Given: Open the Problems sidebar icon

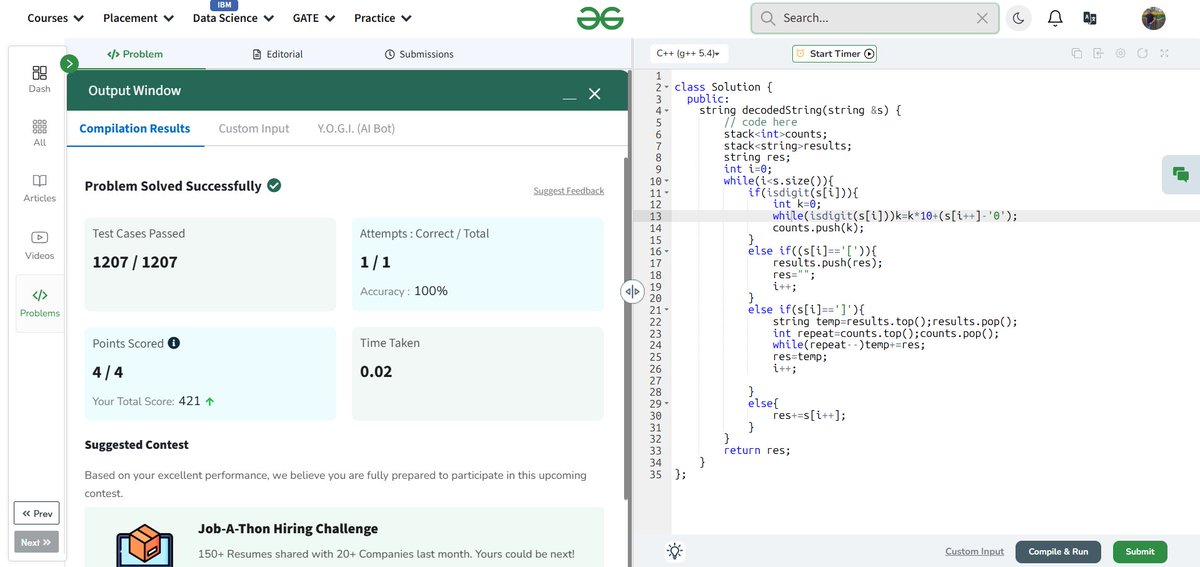Looking at the screenshot, I should click(39, 303).
